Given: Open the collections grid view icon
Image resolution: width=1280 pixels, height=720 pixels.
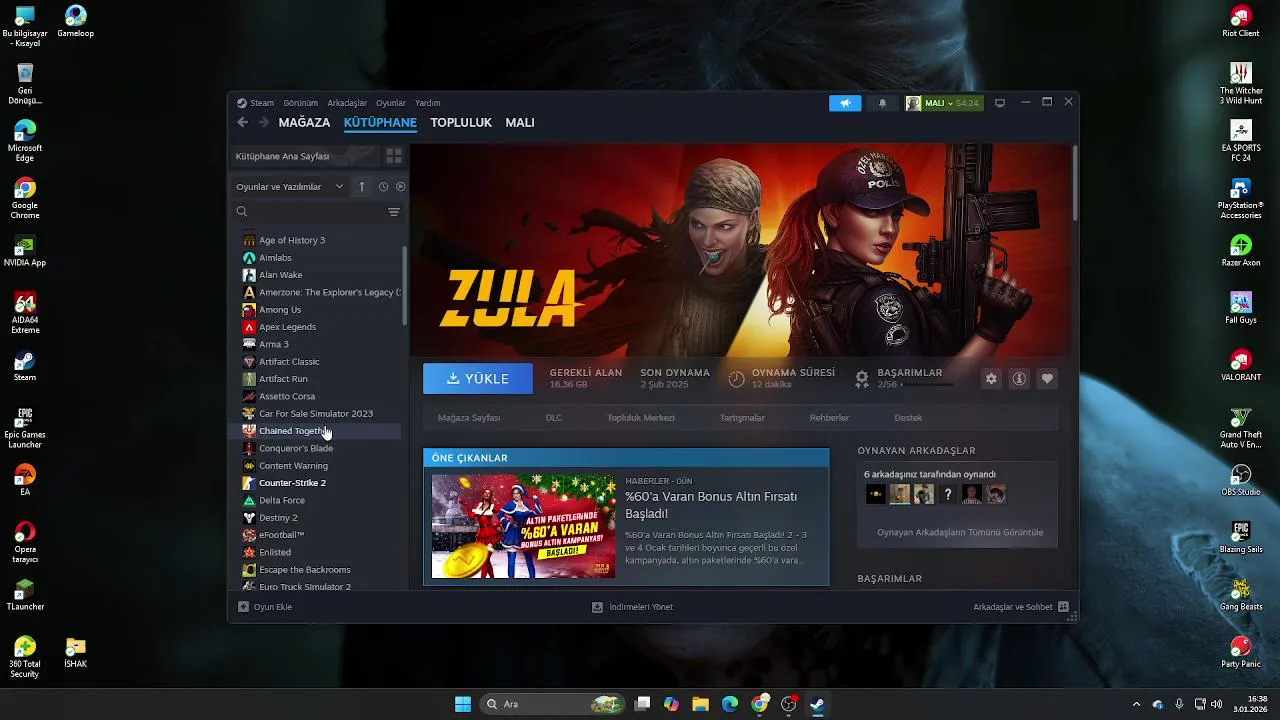Looking at the screenshot, I should 394,156.
